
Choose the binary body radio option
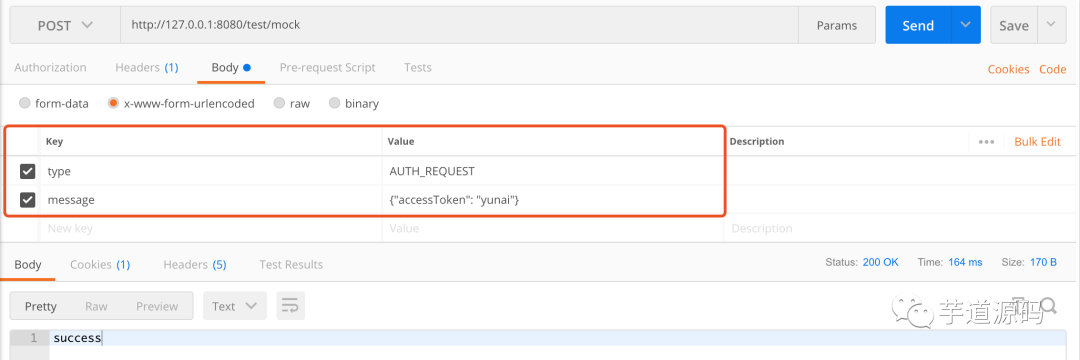(x=335, y=103)
